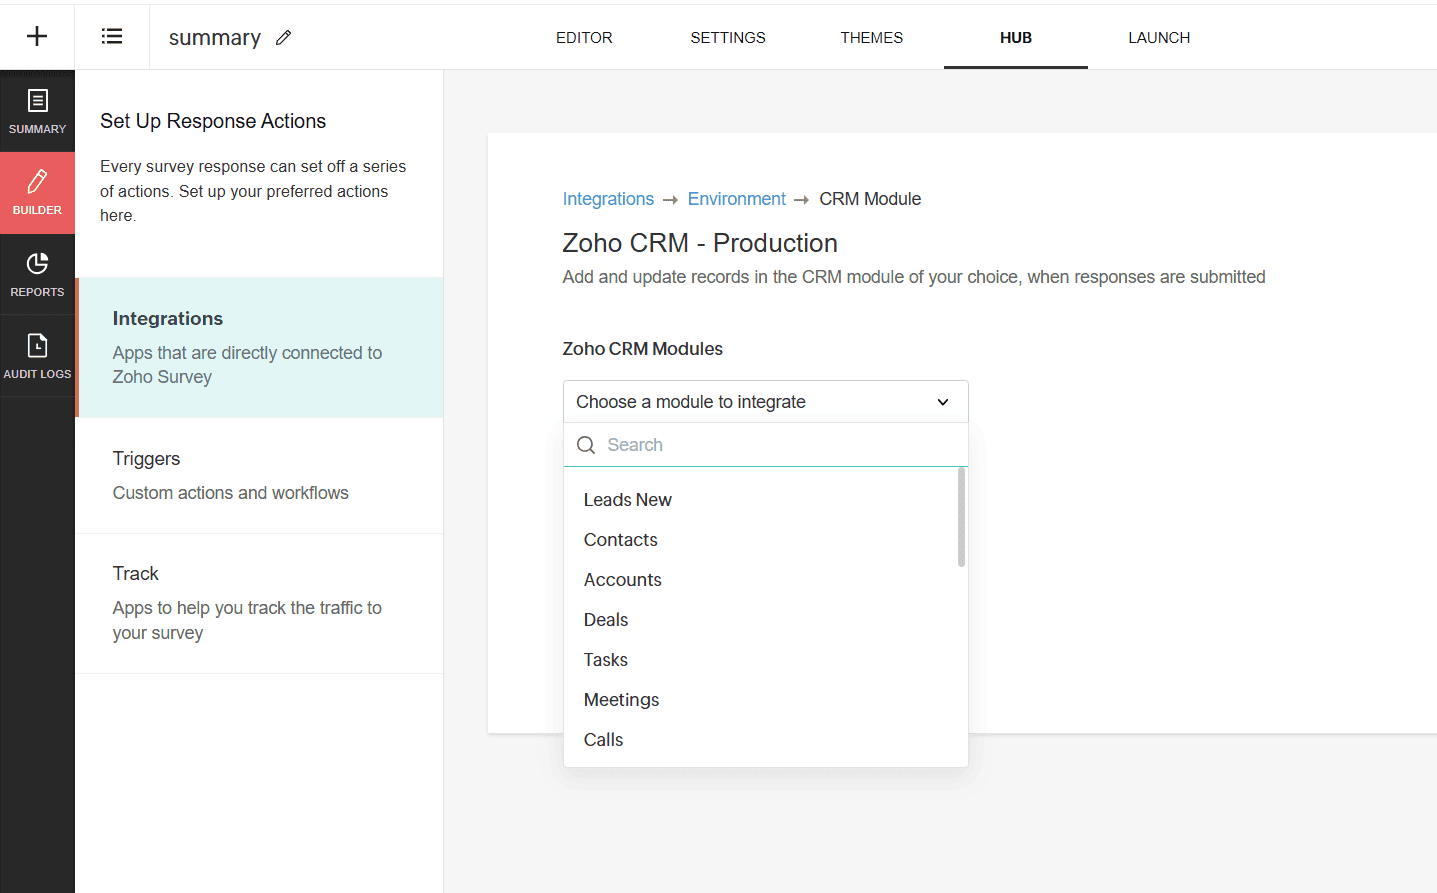Open the Launch tab

pyautogui.click(x=1159, y=38)
